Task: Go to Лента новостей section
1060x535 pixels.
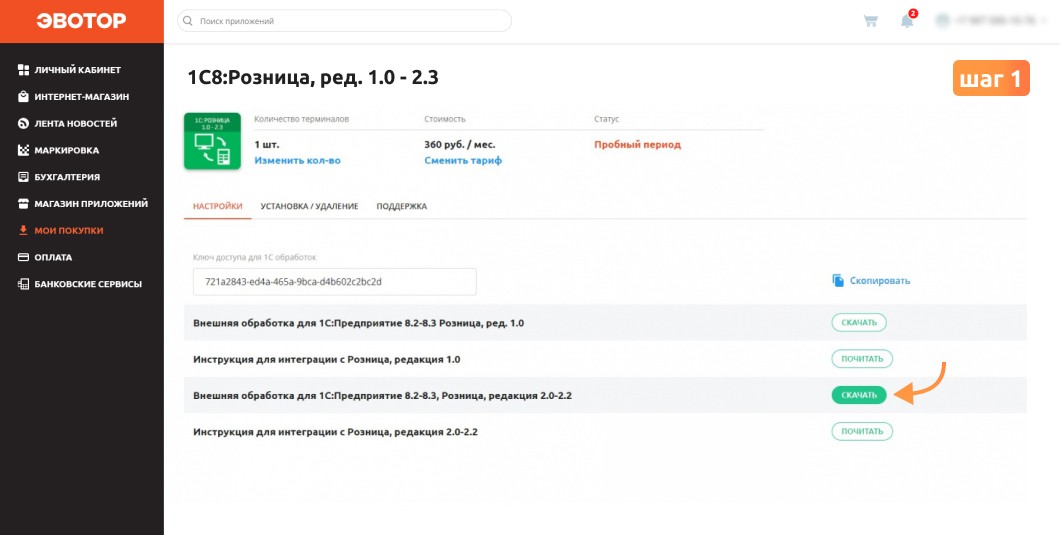Action: (x=76, y=123)
